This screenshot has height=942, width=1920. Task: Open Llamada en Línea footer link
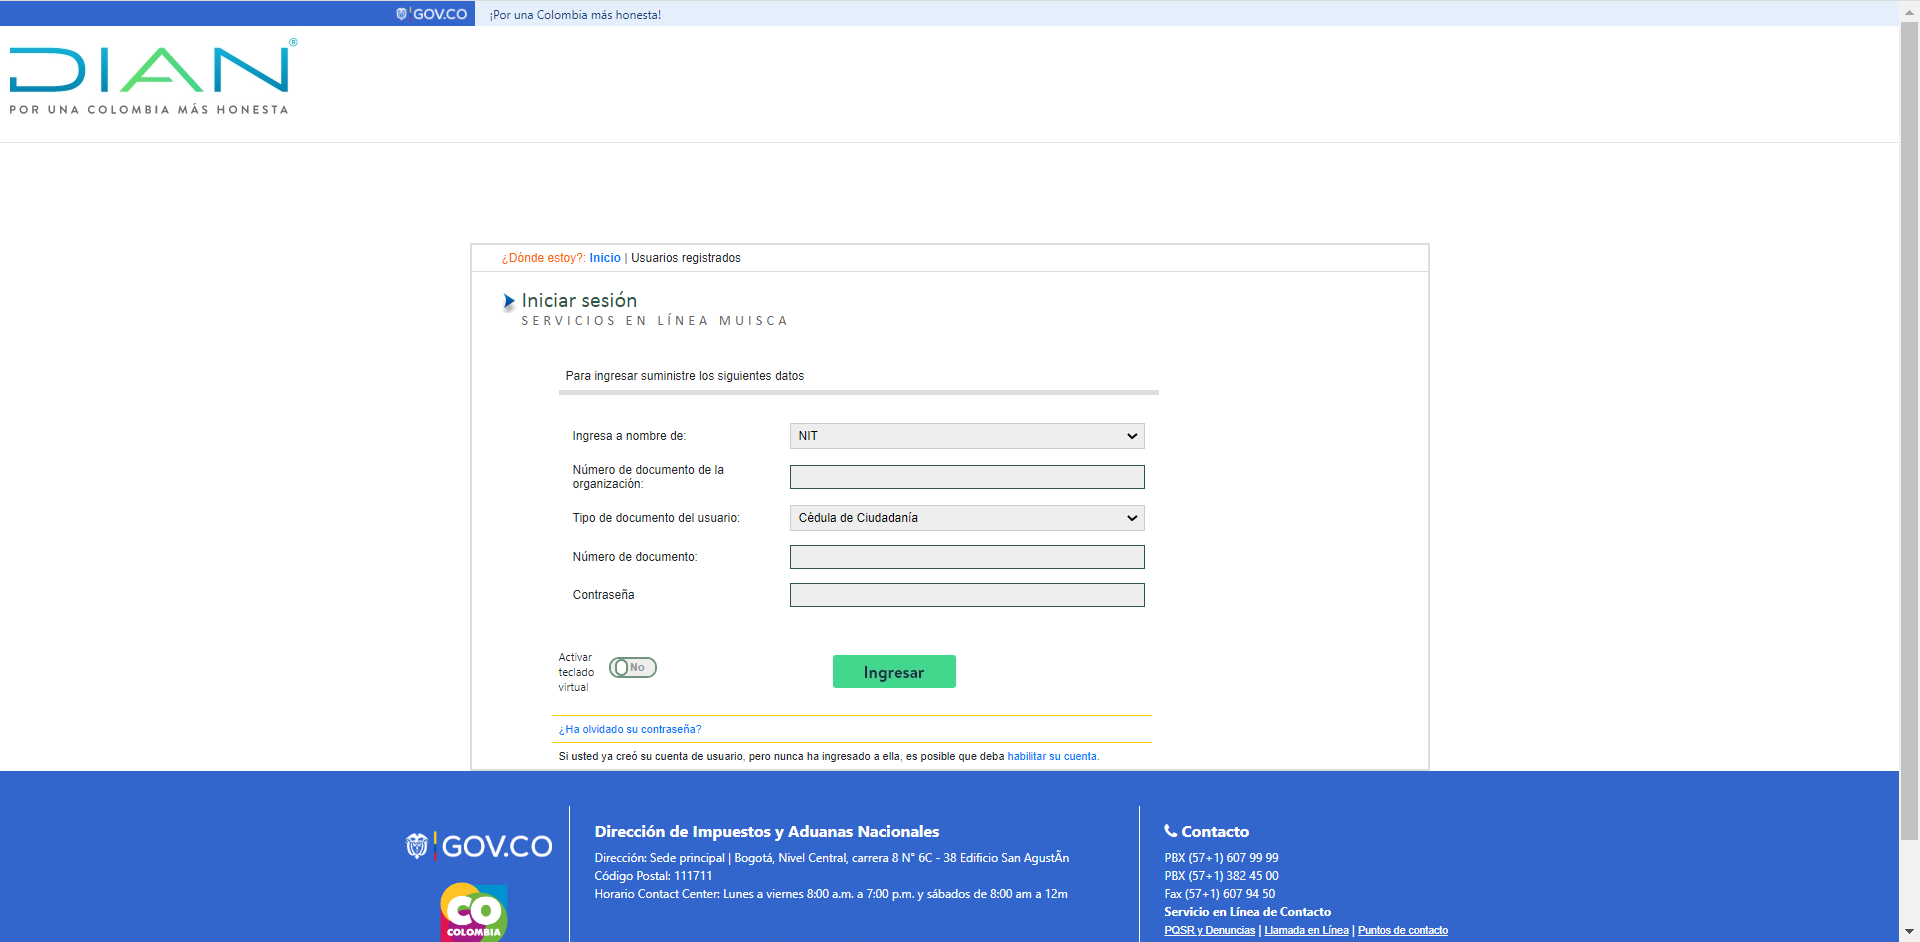[1306, 931]
